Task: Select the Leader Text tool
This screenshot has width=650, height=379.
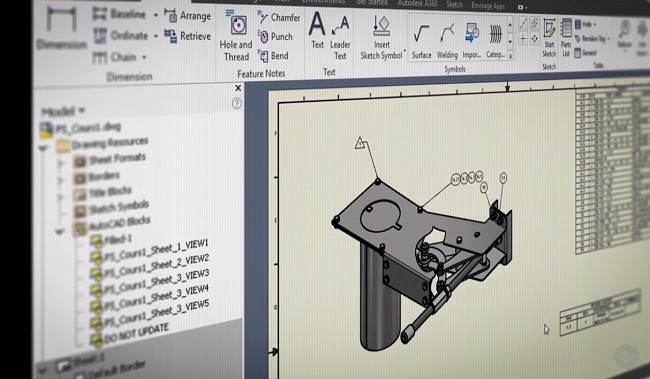Action: tap(340, 37)
